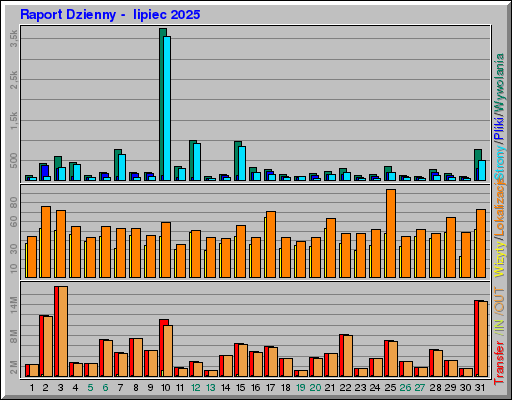Click the "3,5k" y-axis value

(14, 38)
